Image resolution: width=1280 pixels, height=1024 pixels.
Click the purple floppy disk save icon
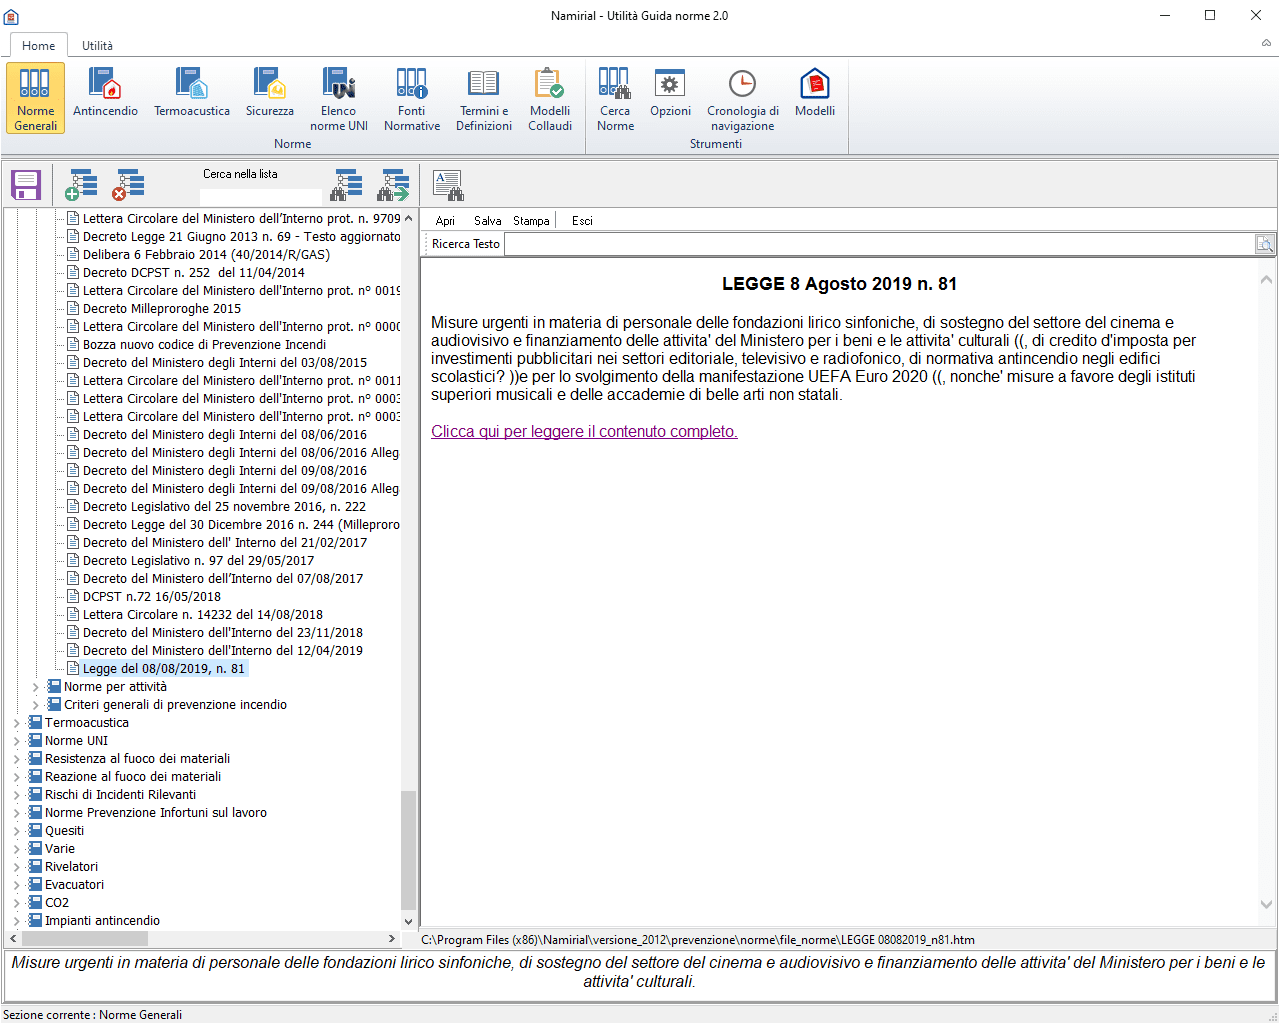click(25, 185)
